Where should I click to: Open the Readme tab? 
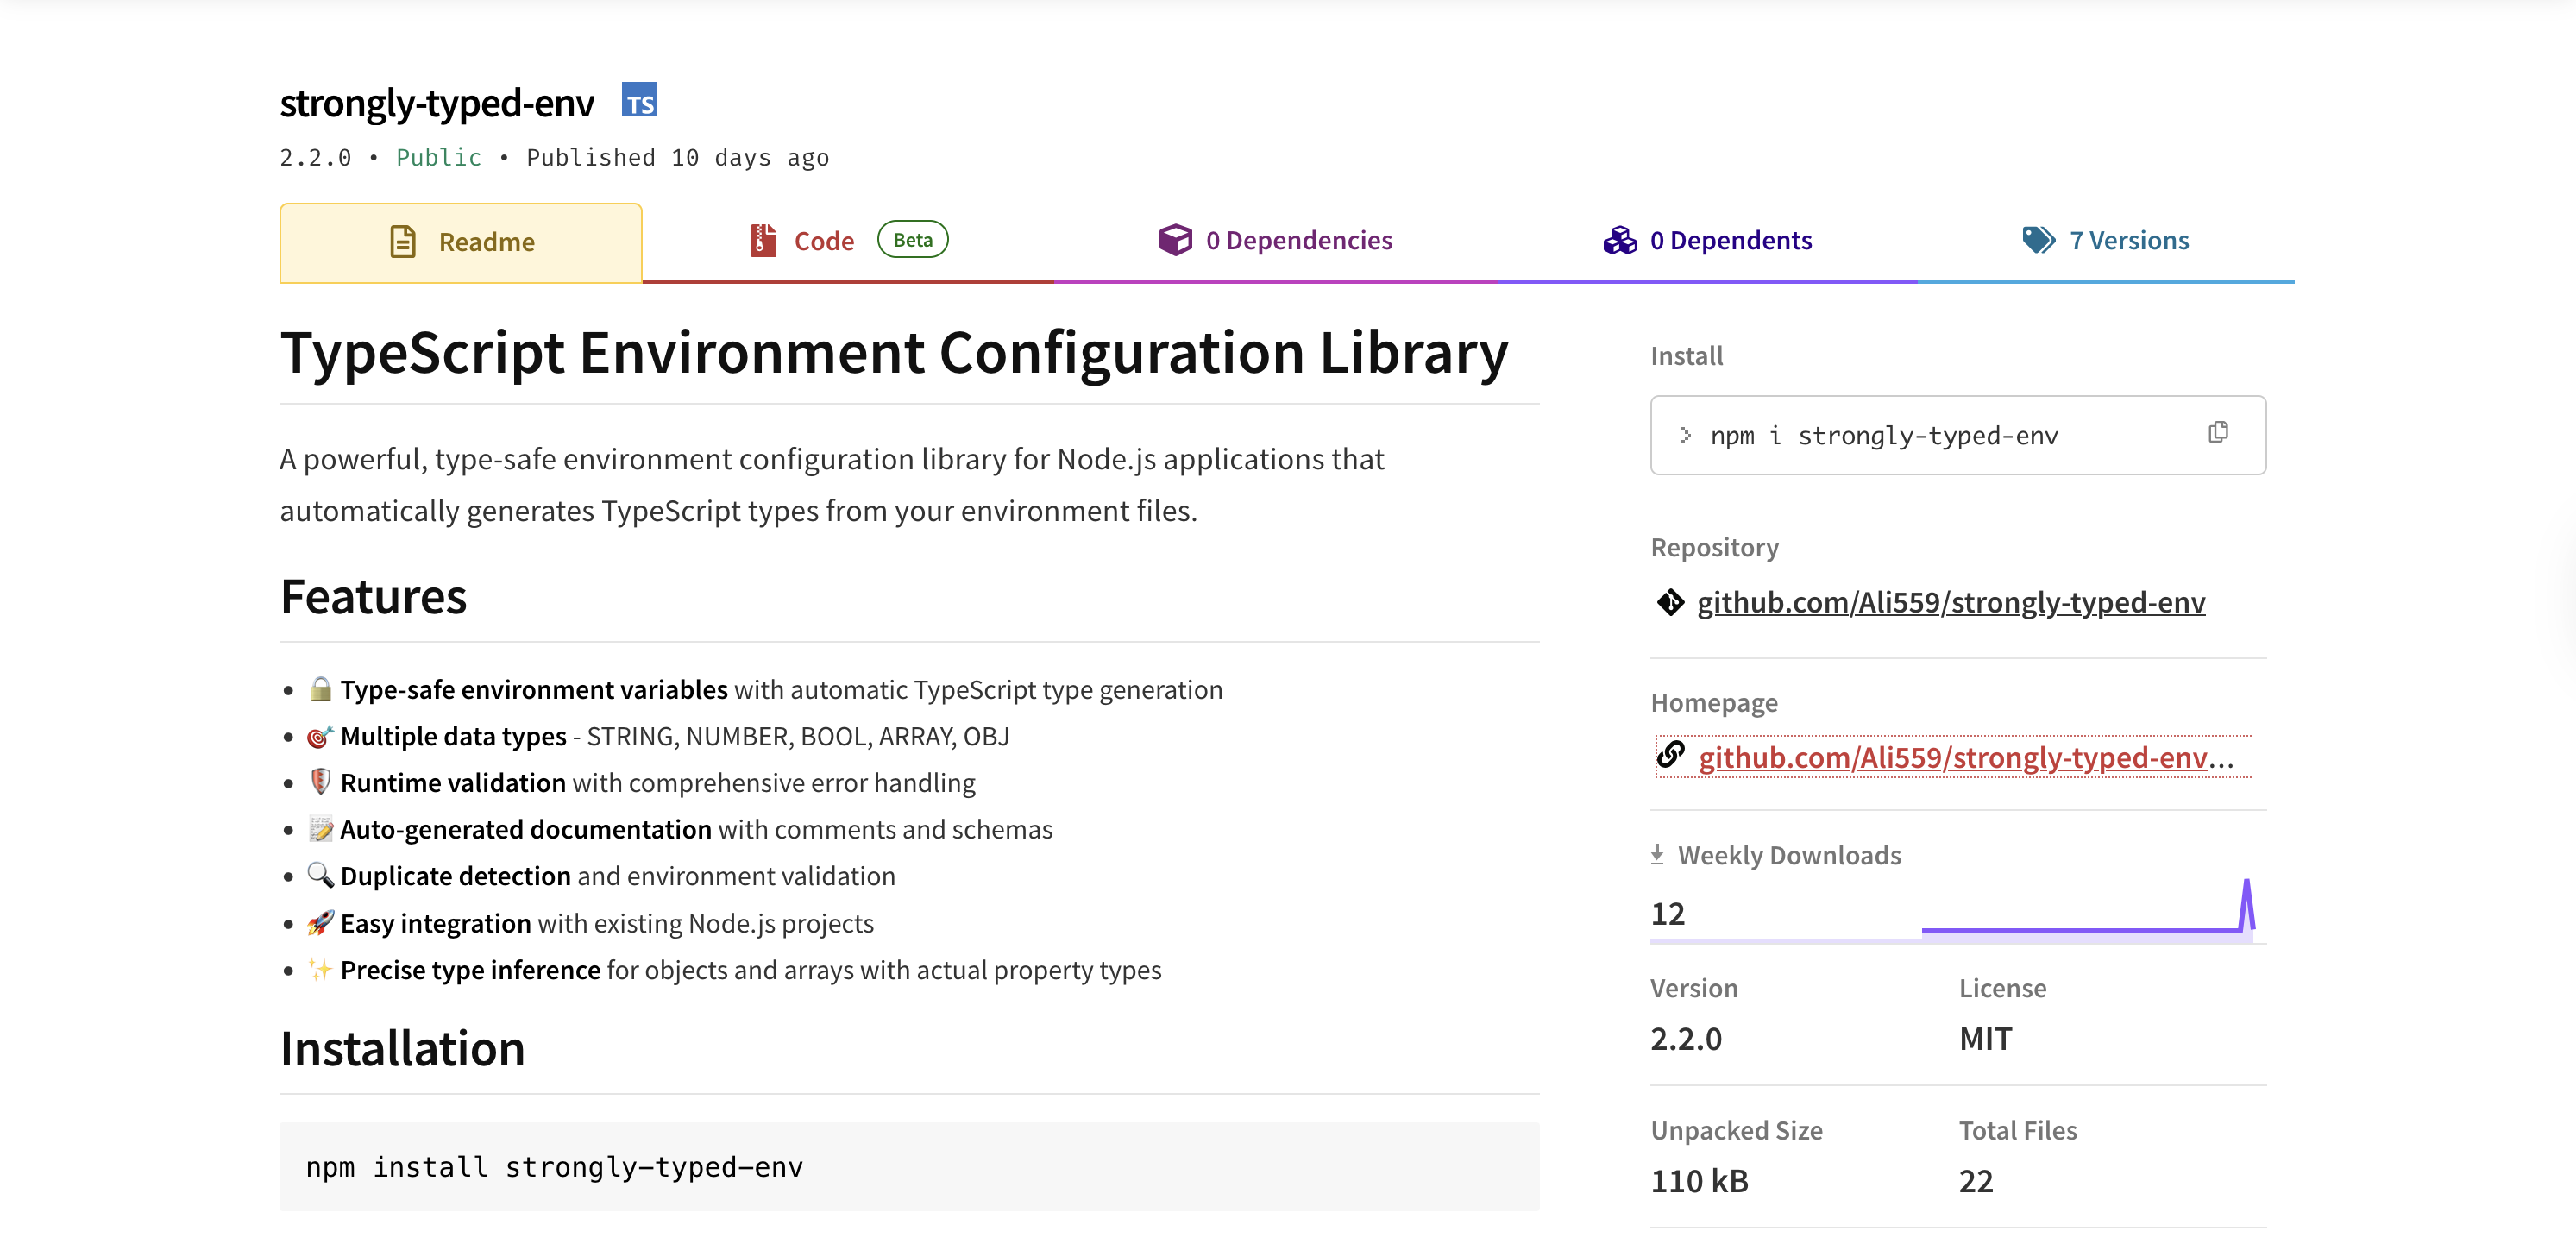(x=486, y=242)
